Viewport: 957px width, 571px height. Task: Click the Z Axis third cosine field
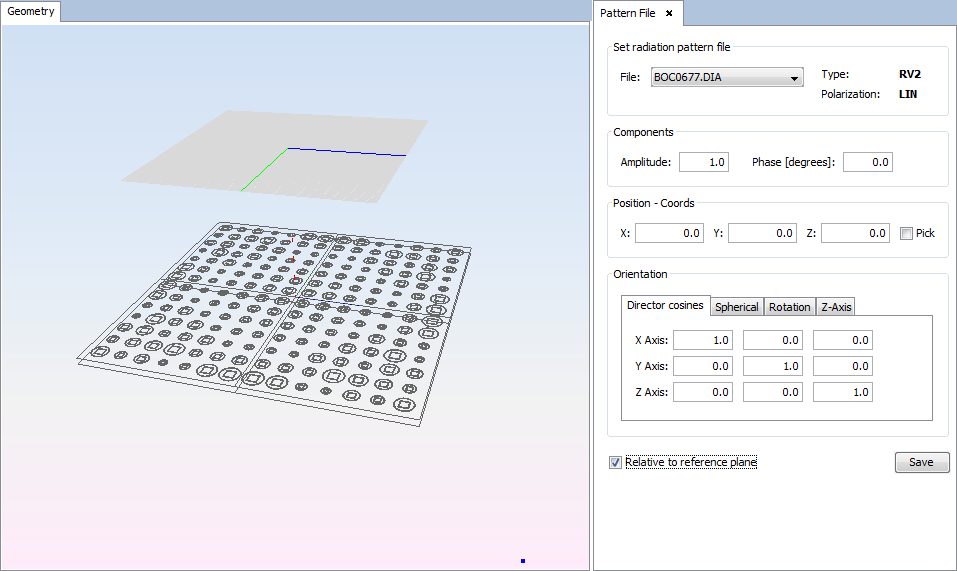pyautogui.click(x=842, y=393)
